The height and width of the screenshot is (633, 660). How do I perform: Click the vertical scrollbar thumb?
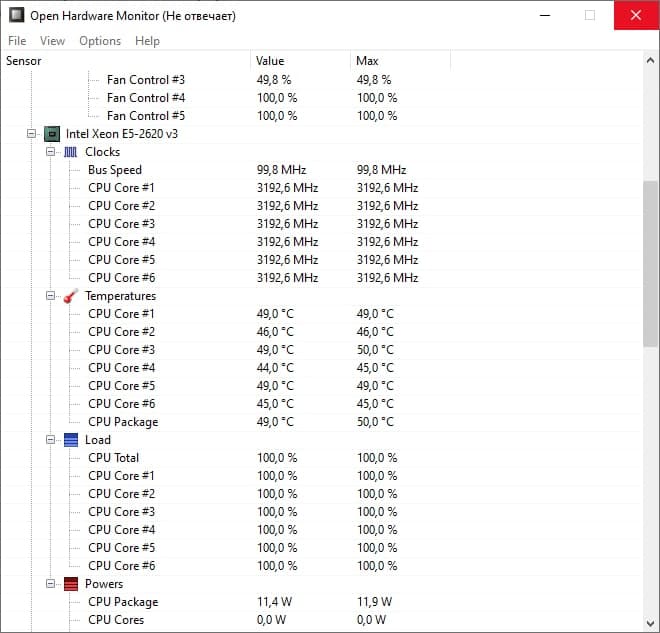[x=650, y=265]
